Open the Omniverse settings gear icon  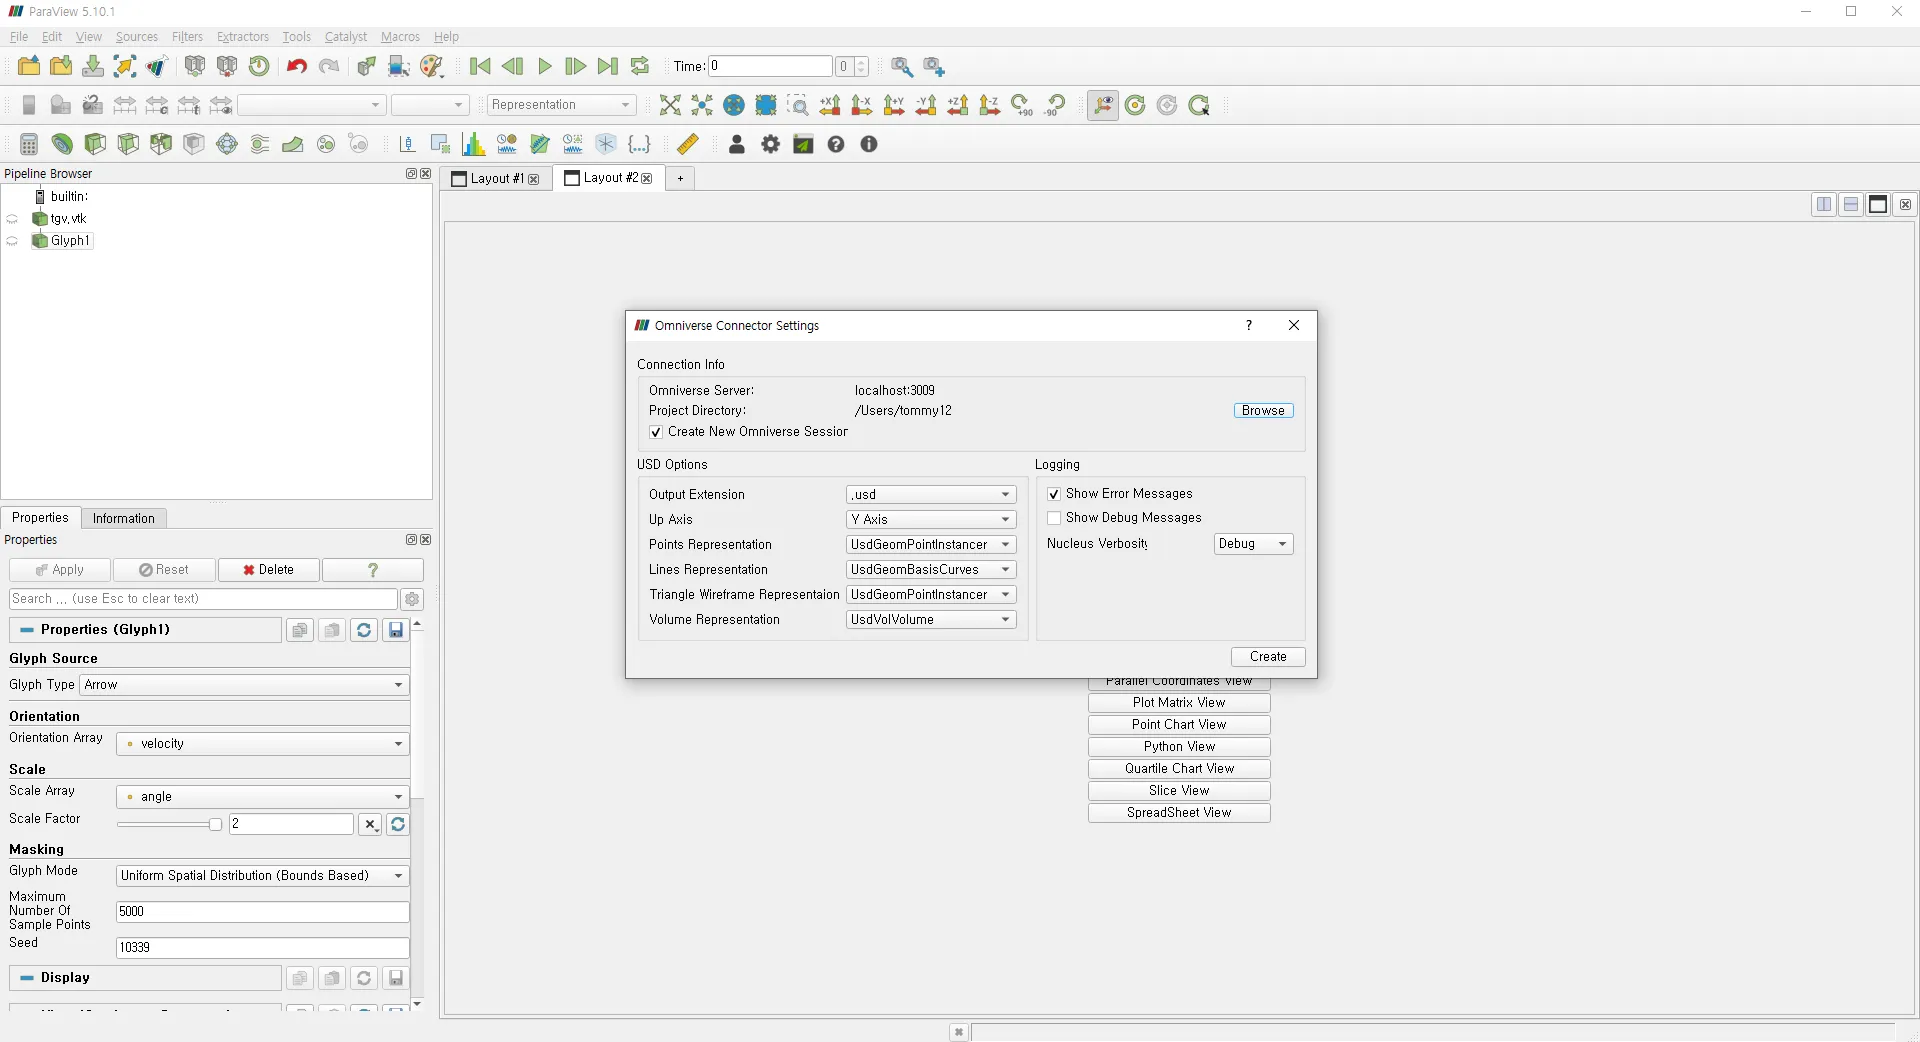(x=770, y=145)
